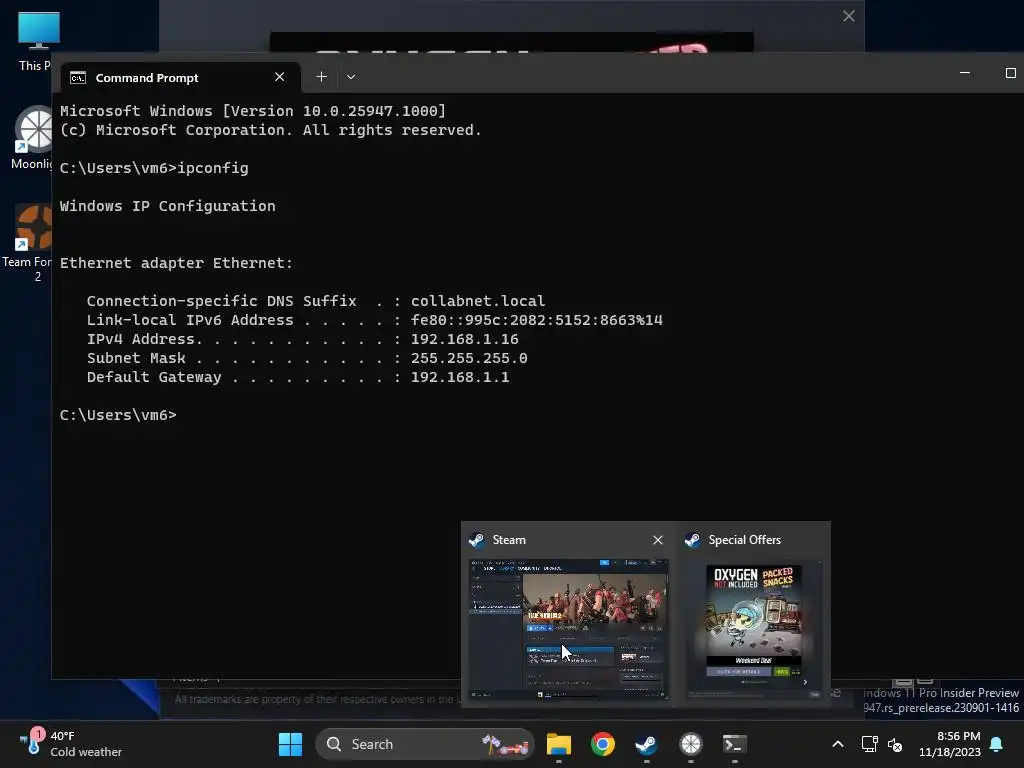Expand the terminal profile dropdown chevron
Viewport: 1024px width, 768px height.
pyautogui.click(x=351, y=77)
